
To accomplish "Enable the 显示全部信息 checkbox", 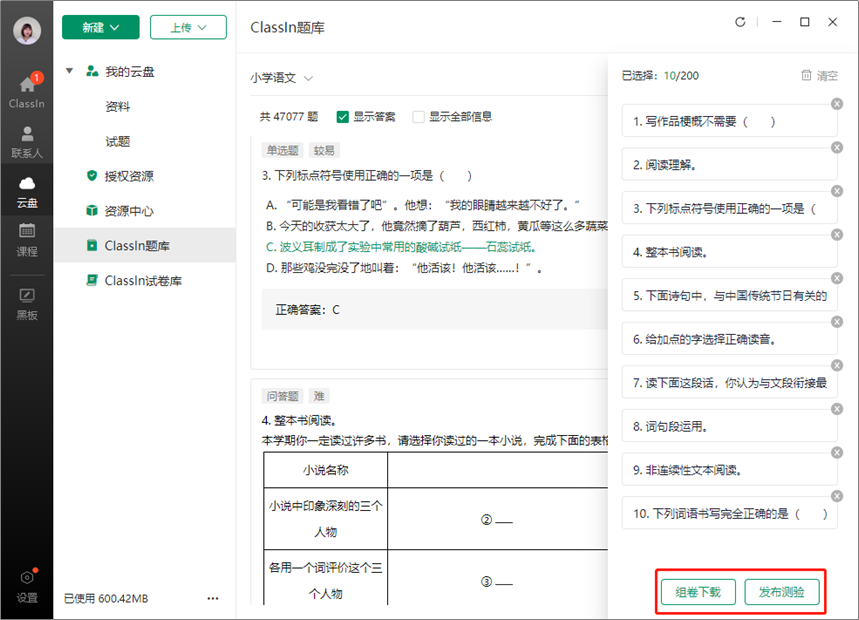I will (x=418, y=117).
